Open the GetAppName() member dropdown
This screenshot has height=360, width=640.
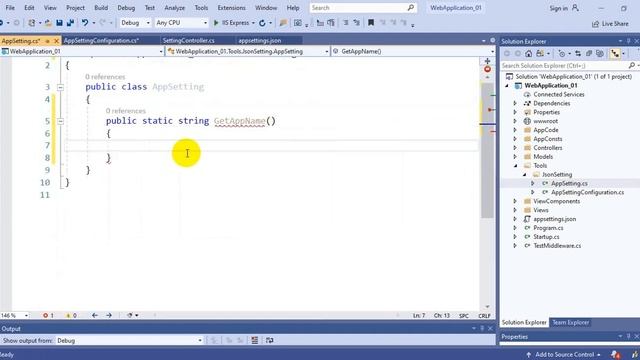pyautogui.click(x=413, y=51)
